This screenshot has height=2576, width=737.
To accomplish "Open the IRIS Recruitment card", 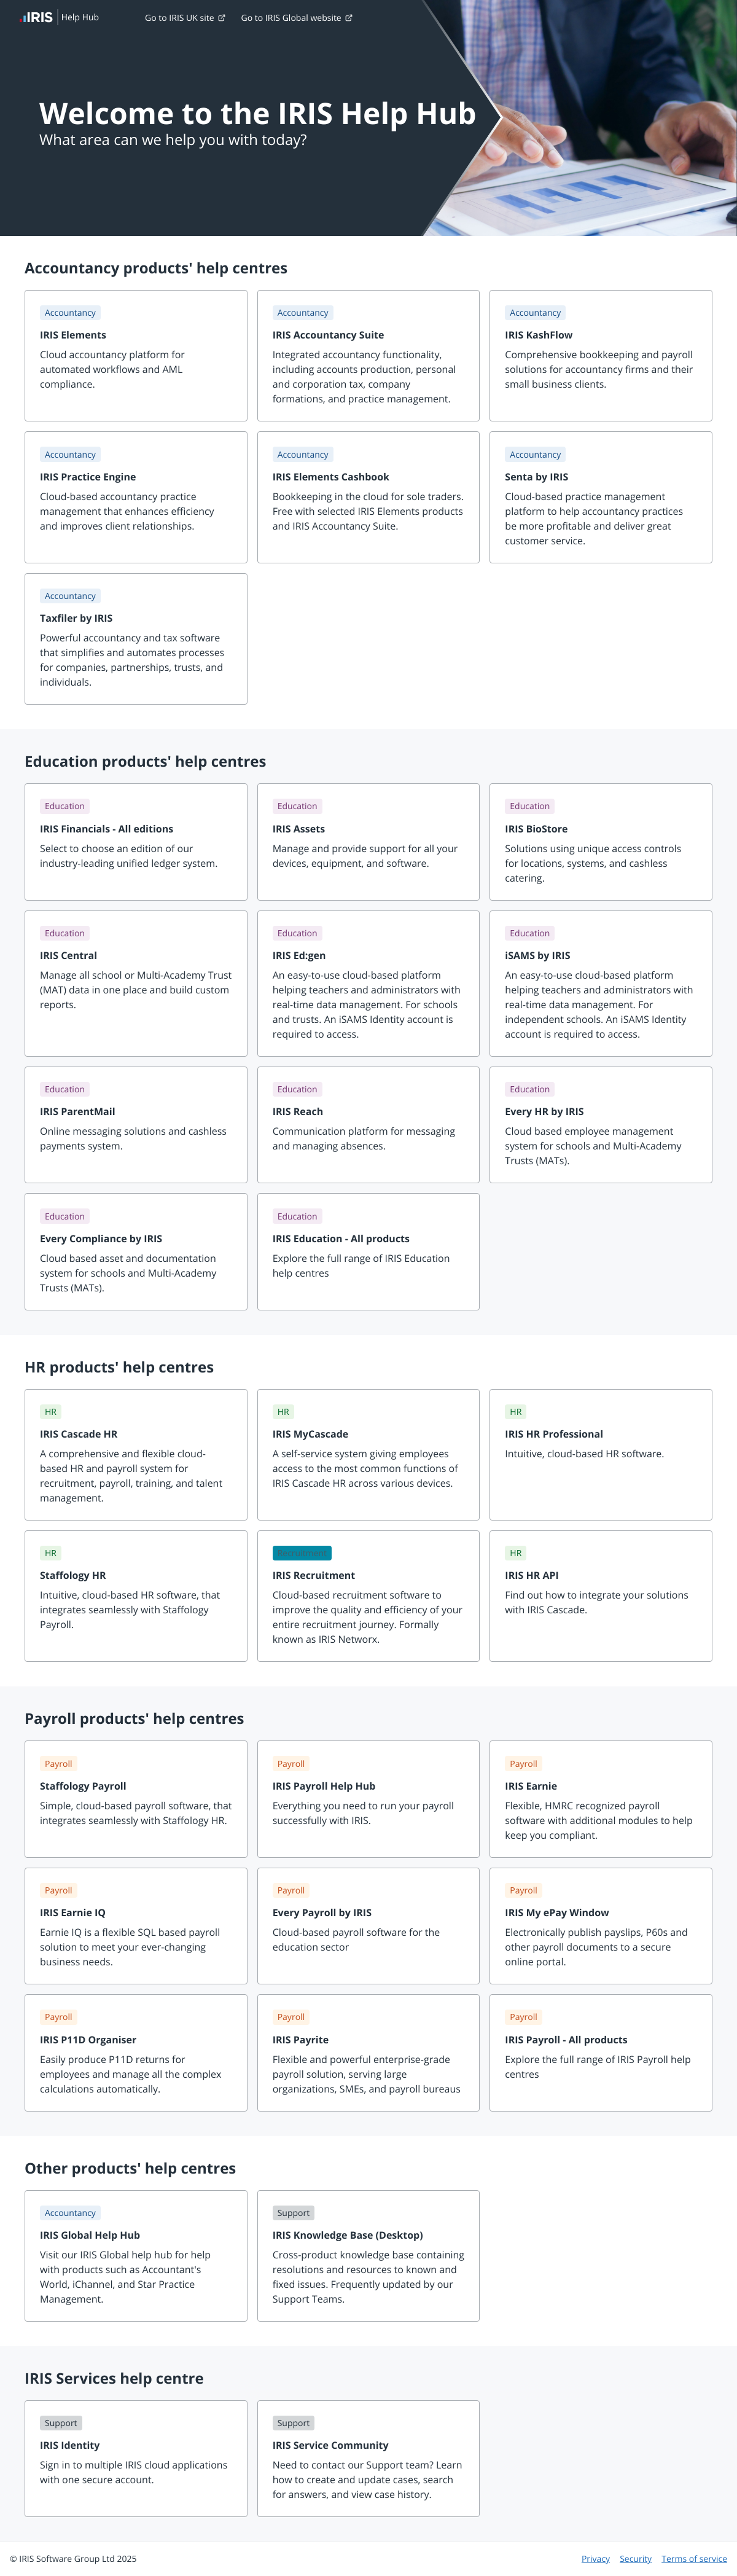I will click(368, 1596).
